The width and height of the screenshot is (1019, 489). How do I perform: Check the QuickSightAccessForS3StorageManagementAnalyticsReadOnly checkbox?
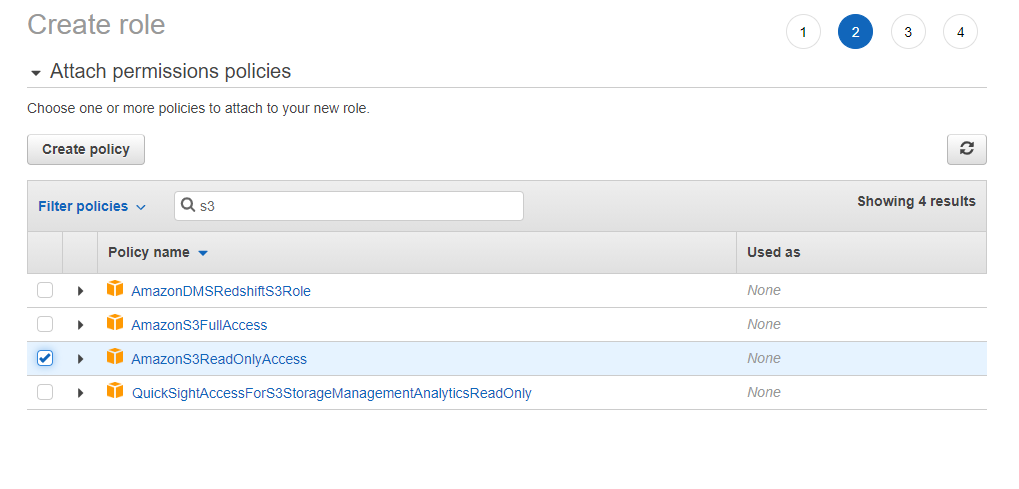pyautogui.click(x=45, y=391)
